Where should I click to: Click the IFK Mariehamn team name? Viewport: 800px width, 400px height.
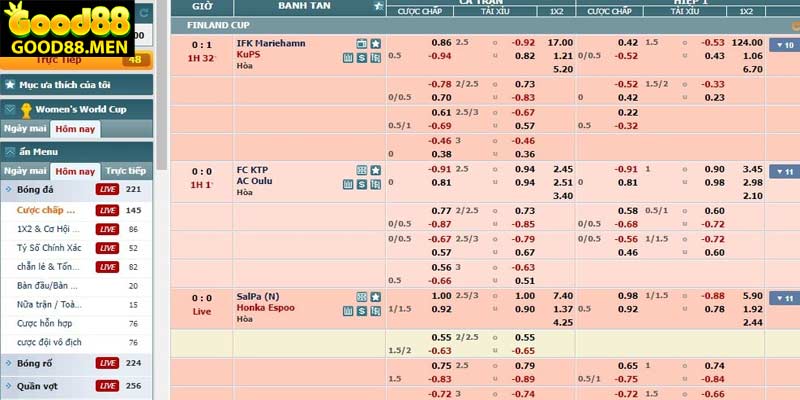pos(271,43)
